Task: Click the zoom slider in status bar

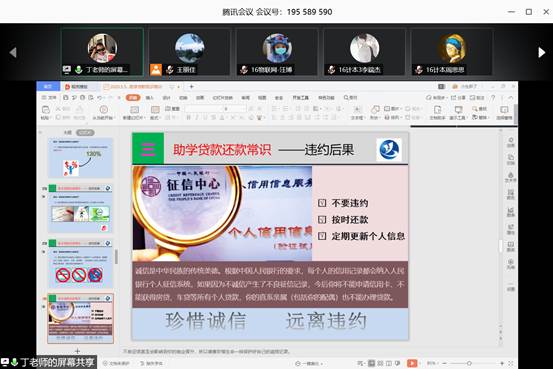Action: 469,363
